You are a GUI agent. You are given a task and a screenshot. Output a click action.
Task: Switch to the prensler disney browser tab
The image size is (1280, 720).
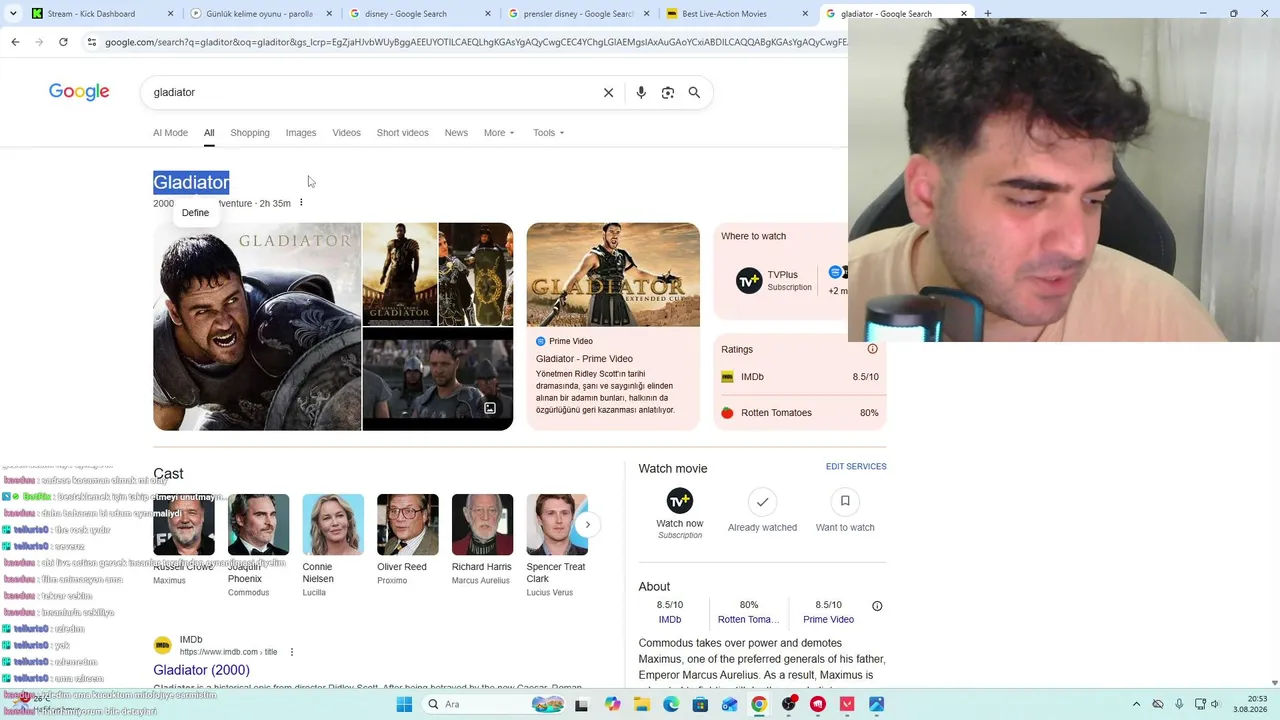[x=579, y=14]
